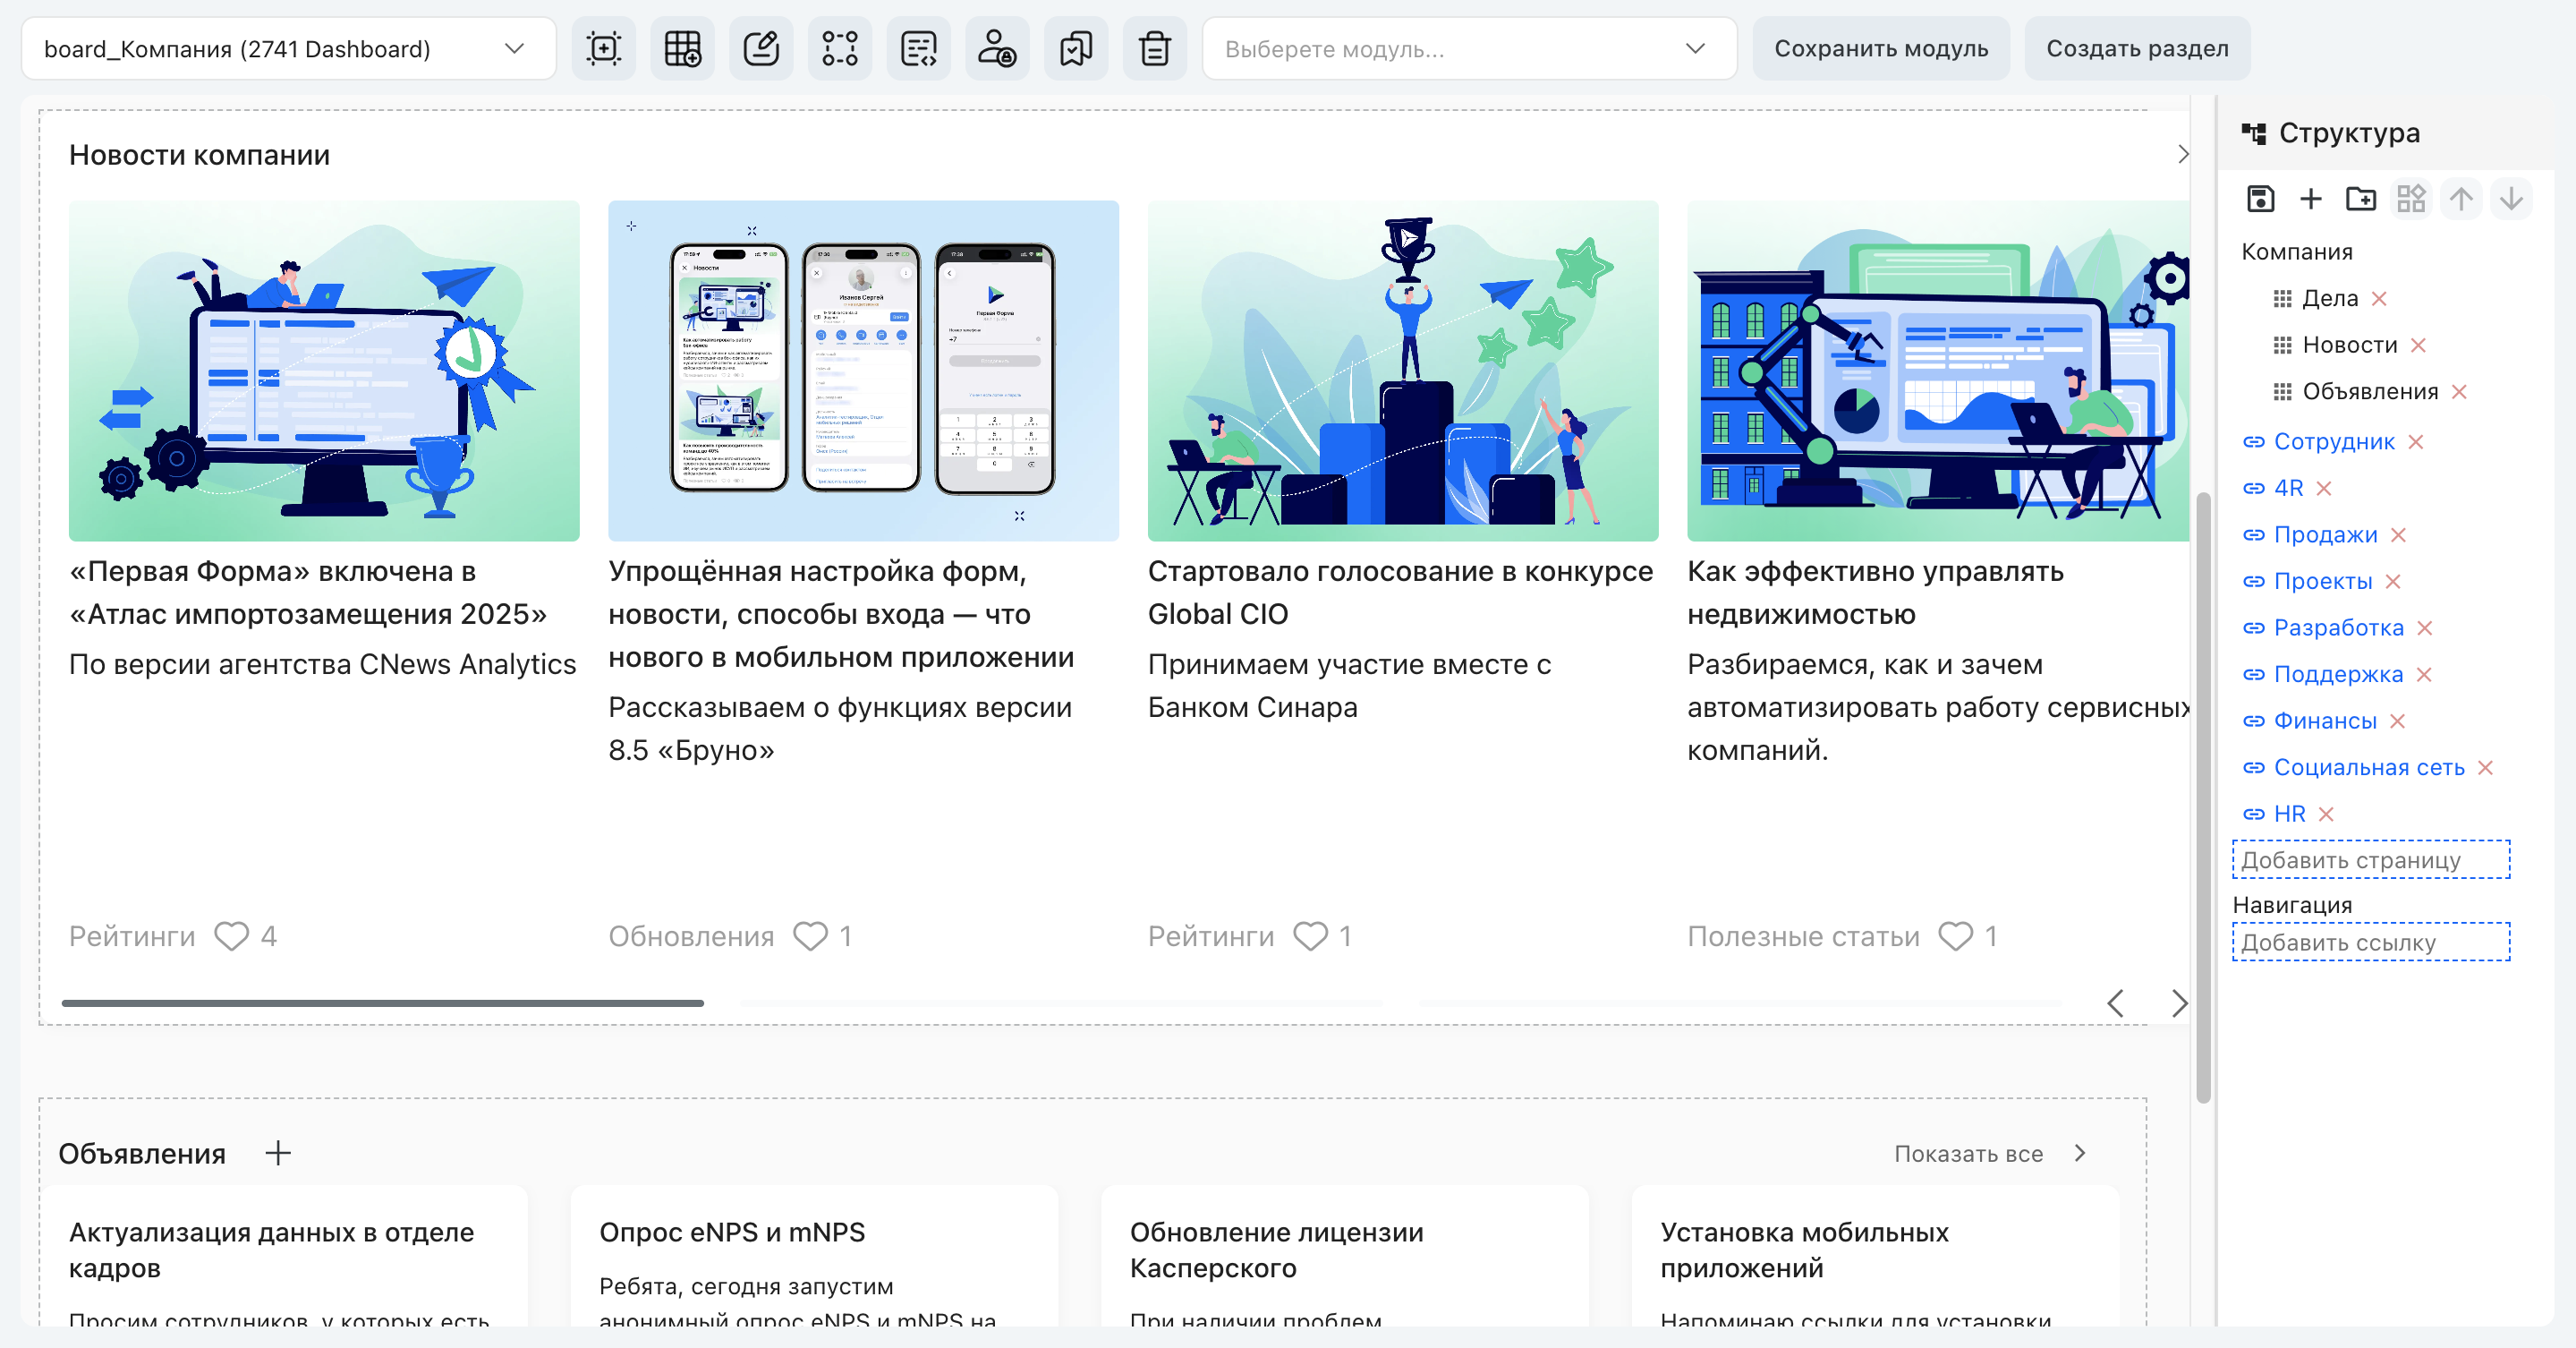Open the mobile phones news thumbnail
This screenshot has width=2576, height=1348.
pyautogui.click(x=863, y=371)
